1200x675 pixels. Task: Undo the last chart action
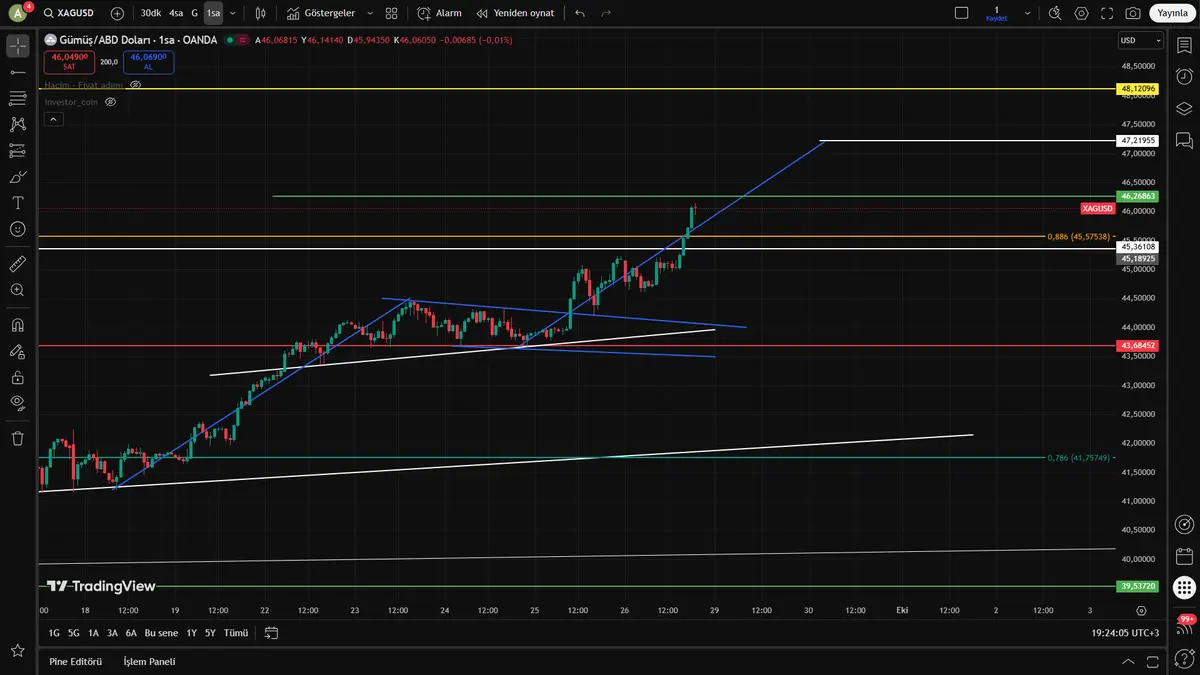point(580,13)
